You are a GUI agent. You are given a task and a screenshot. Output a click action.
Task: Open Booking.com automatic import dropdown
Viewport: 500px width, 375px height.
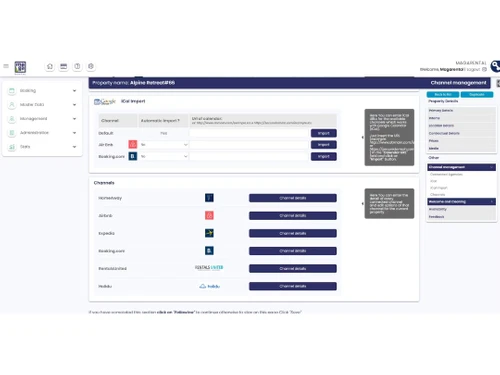pos(164,156)
